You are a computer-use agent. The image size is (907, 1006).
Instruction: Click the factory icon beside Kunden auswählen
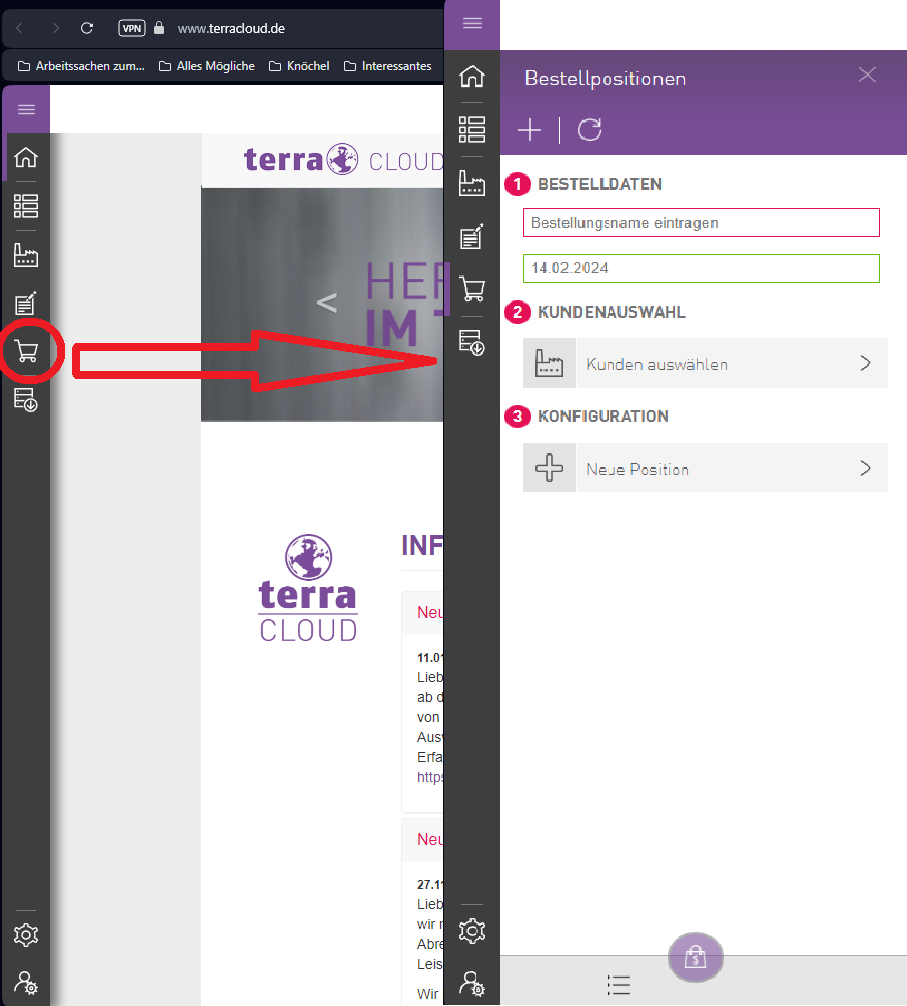(549, 364)
